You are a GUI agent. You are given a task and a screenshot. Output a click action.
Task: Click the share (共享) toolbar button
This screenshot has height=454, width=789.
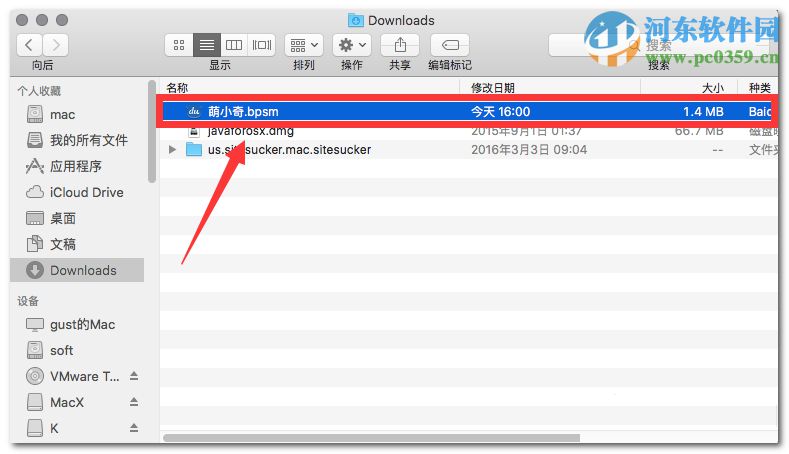click(400, 45)
